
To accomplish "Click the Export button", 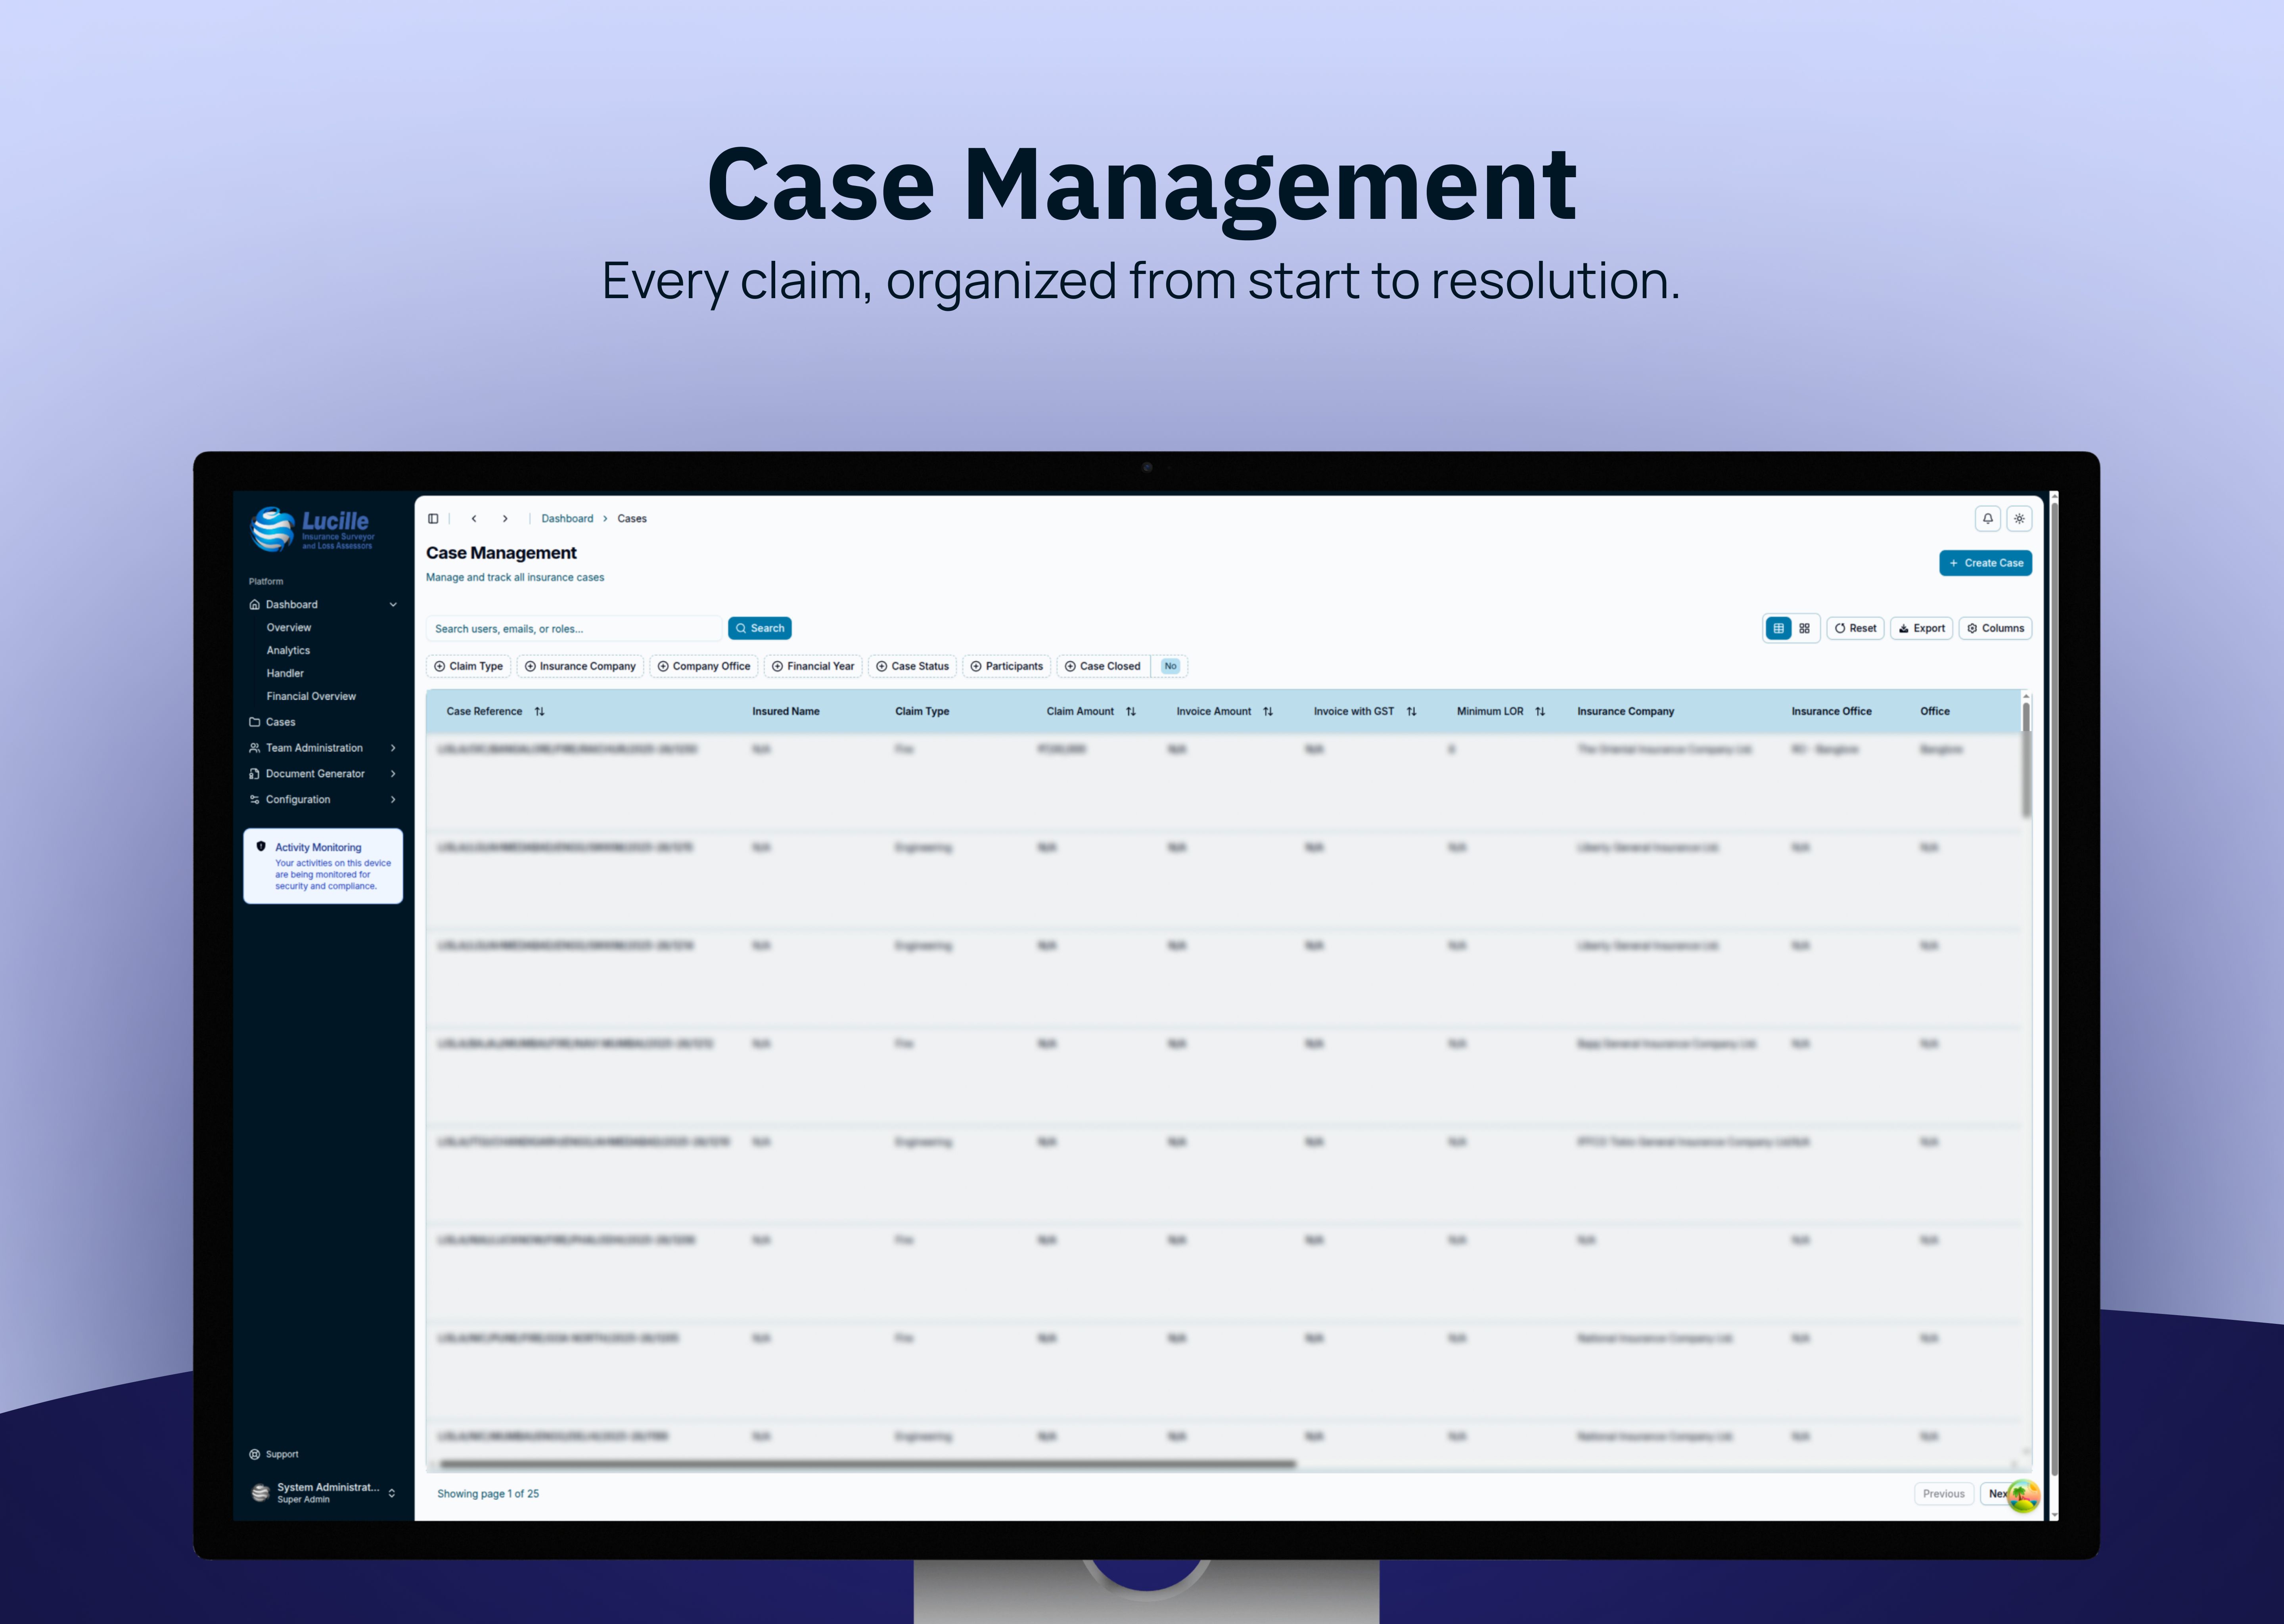I will click(x=1921, y=628).
